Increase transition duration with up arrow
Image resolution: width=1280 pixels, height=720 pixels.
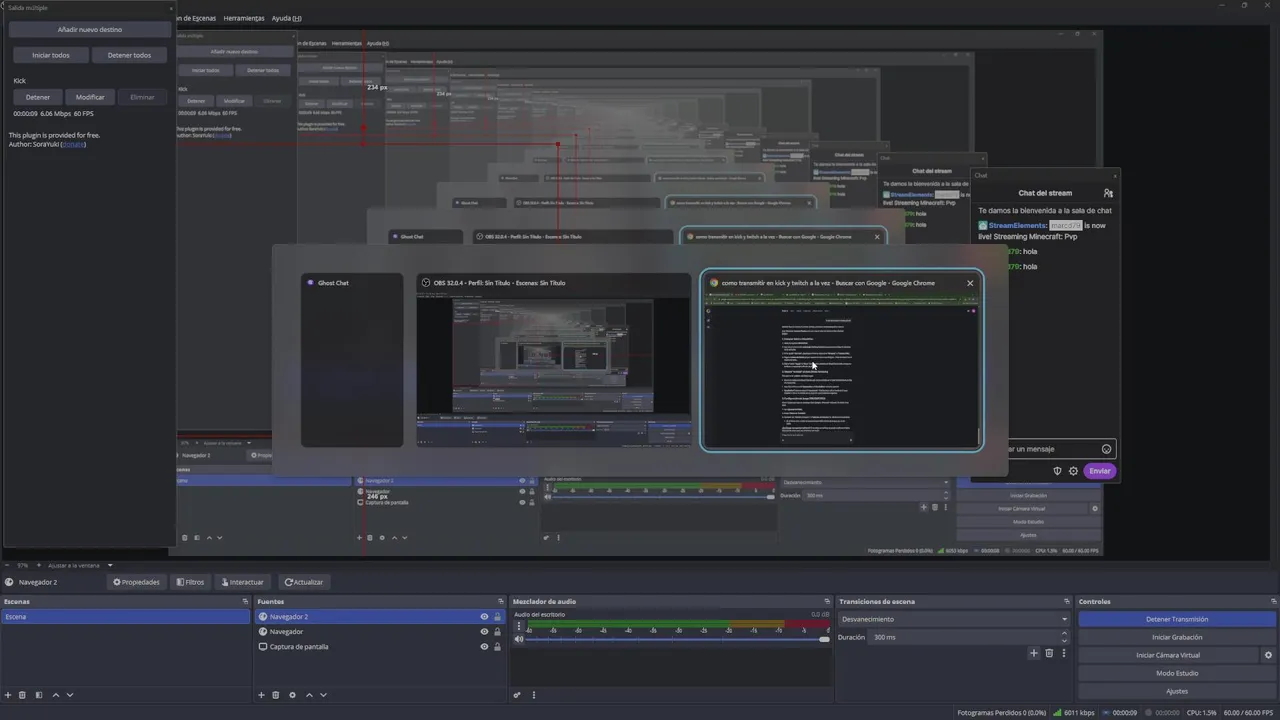point(1064,634)
